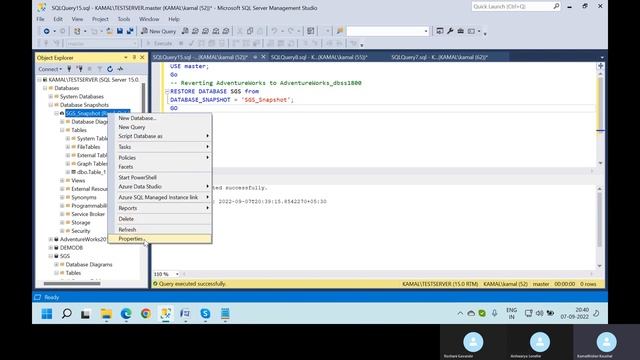Open the Tasks submenu in context menu
The height and width of the screenshot is (360, 640).
tap(160, 147)
